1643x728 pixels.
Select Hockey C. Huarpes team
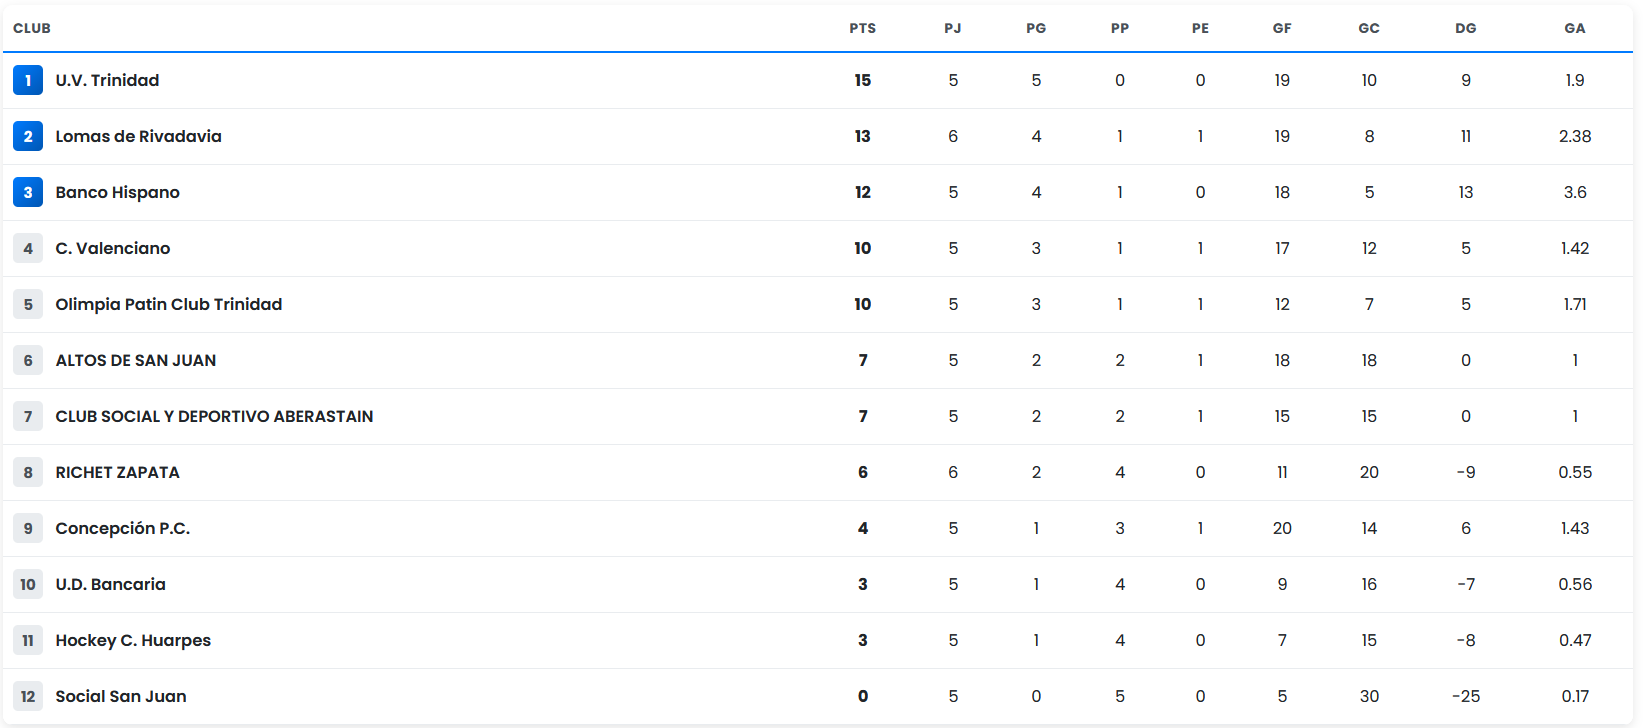pos(133,640)
